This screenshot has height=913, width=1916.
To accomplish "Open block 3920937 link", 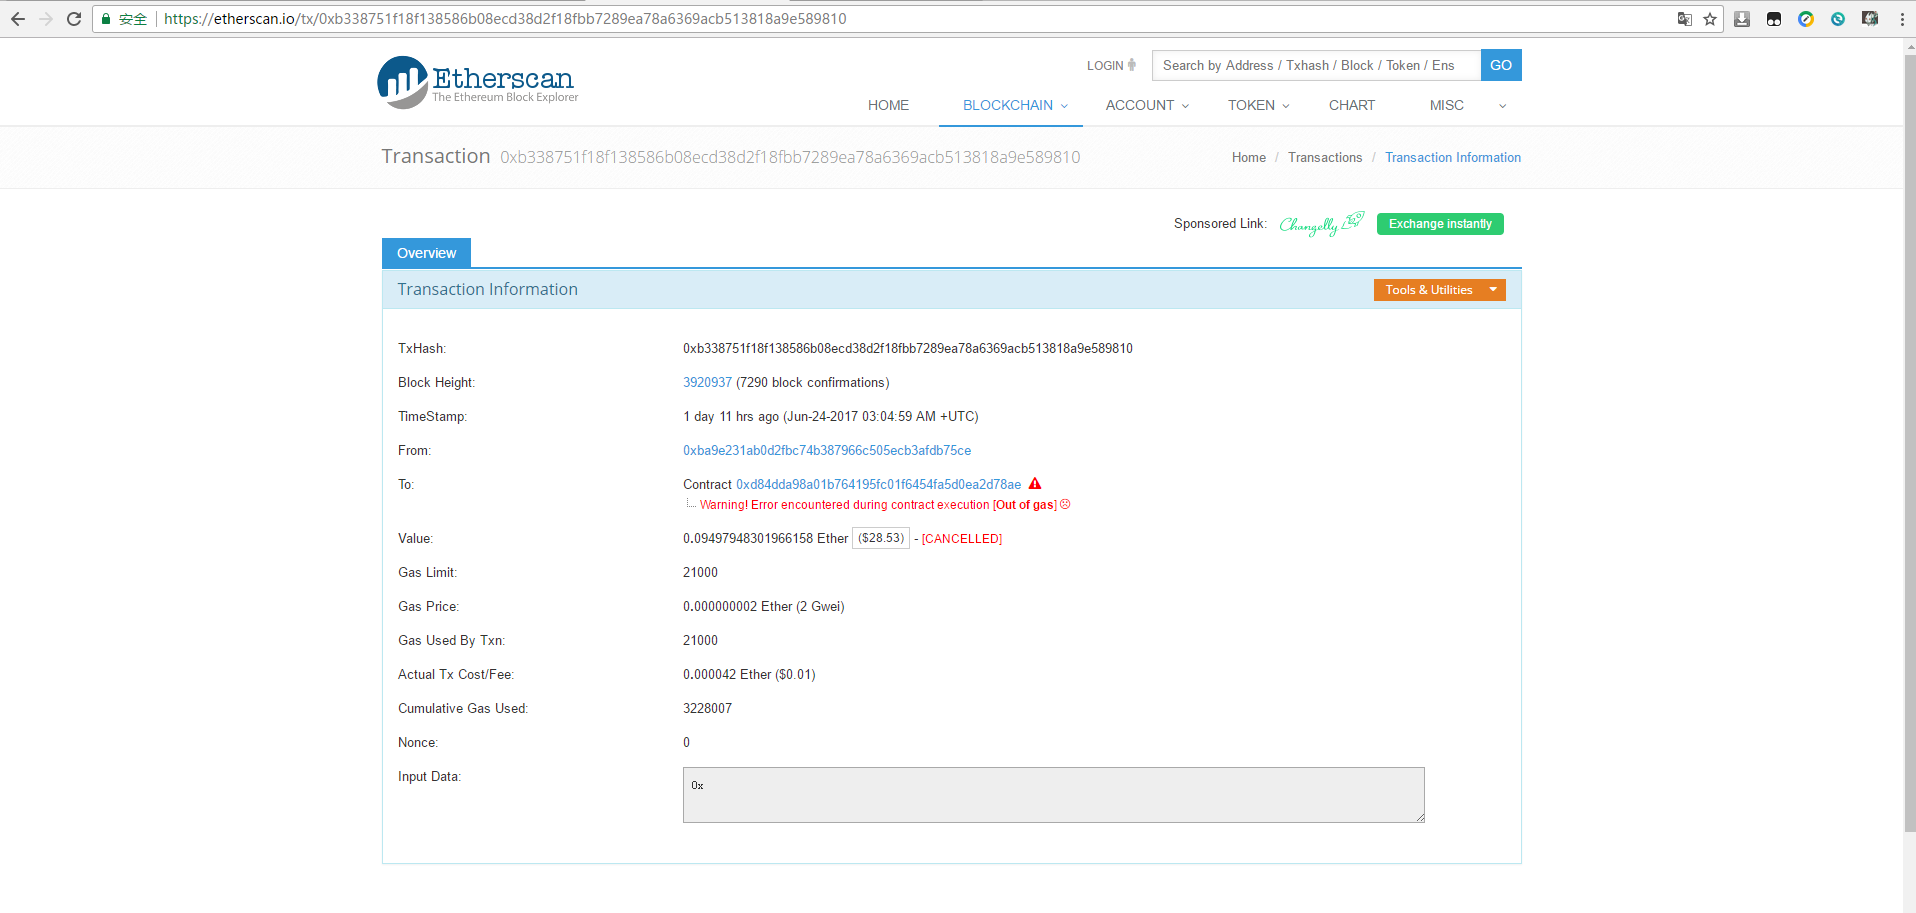I will click(x=707, y=382).
